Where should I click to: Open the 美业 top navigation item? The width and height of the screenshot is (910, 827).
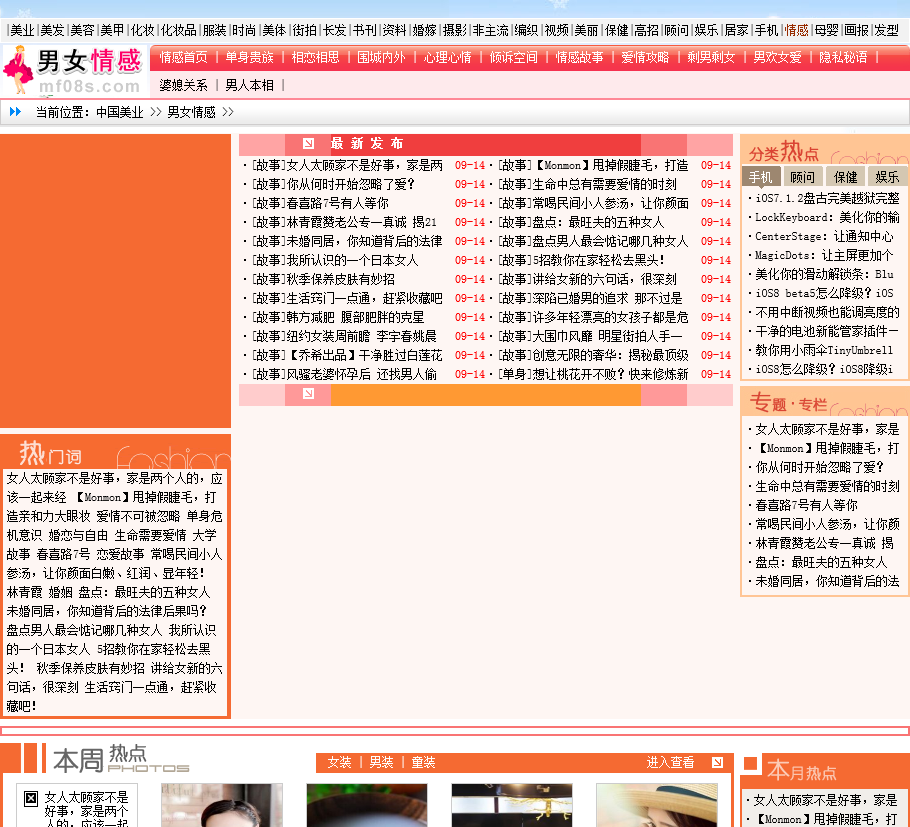(23, 30)
